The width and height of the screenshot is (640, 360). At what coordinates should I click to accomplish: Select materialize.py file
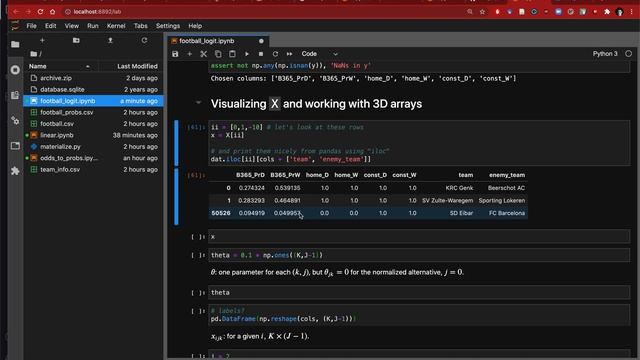point(93,147)
